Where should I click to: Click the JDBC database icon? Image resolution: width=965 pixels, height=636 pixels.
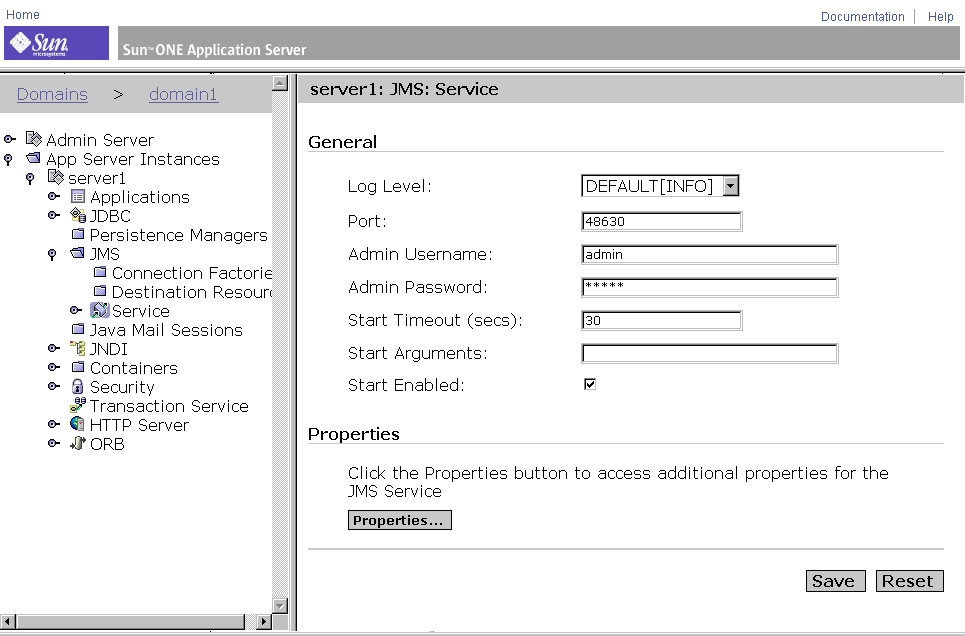[x=78, y=215]
